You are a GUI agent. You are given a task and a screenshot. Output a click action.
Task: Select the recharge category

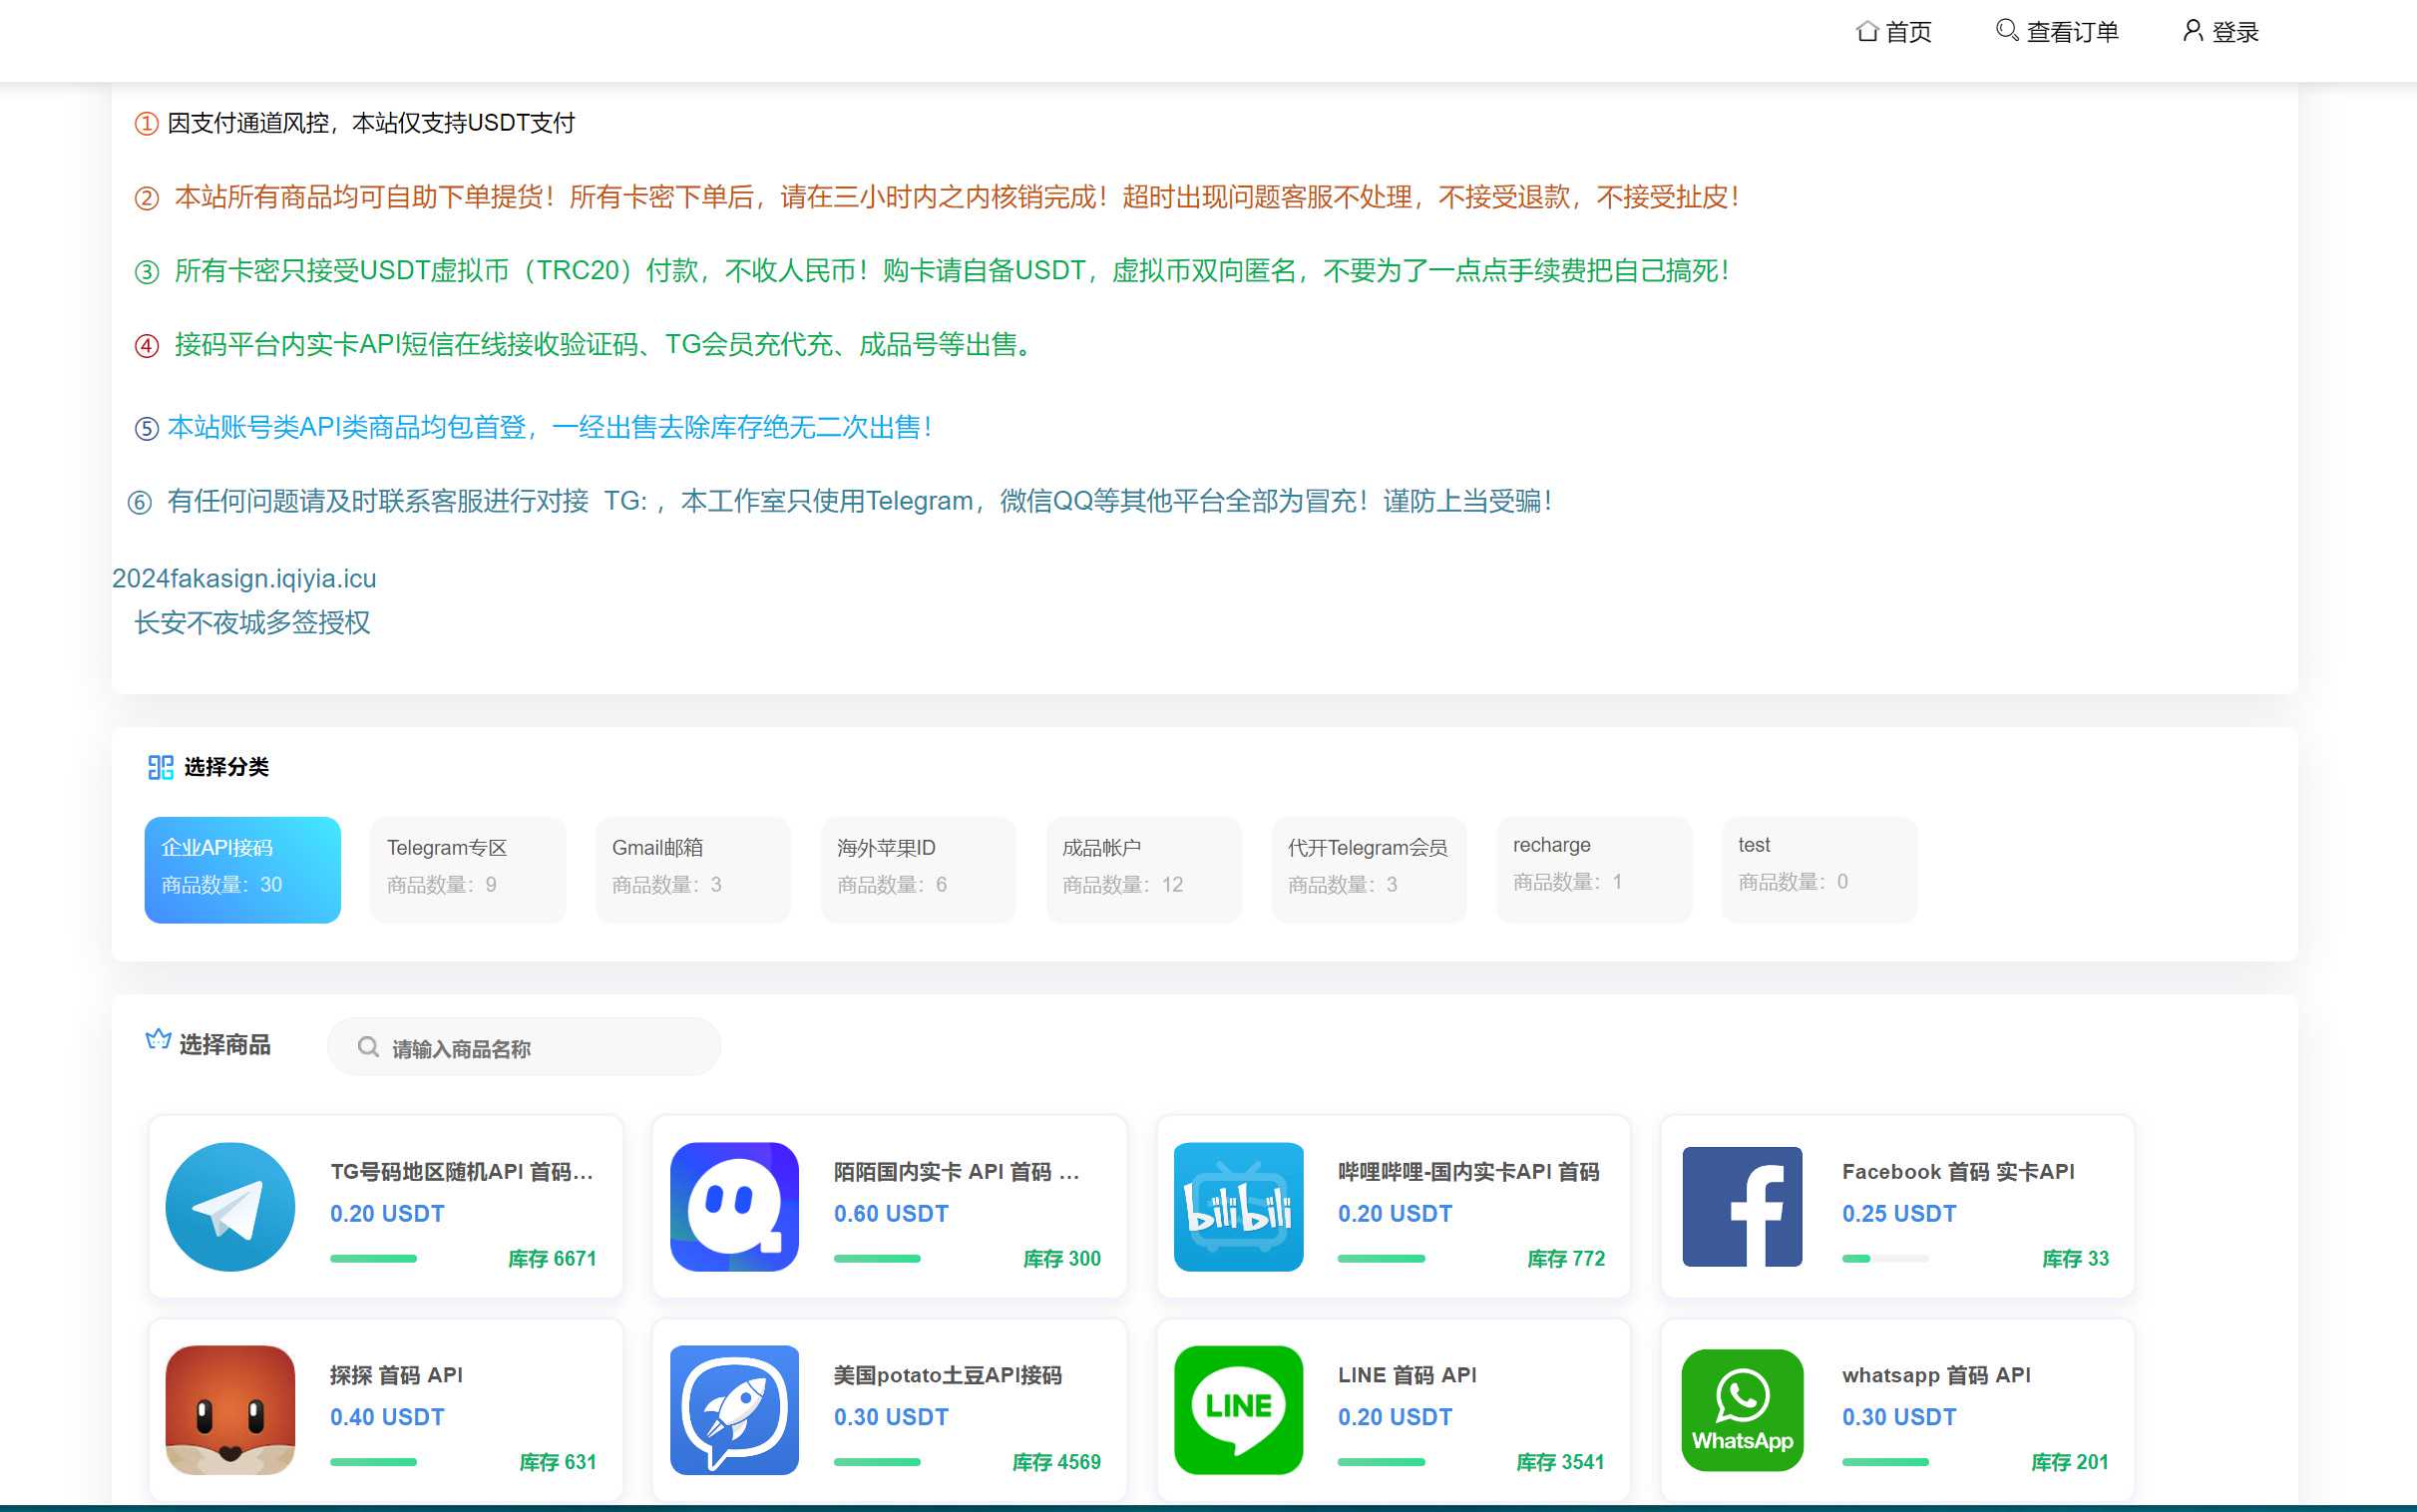pos(1594,870)
